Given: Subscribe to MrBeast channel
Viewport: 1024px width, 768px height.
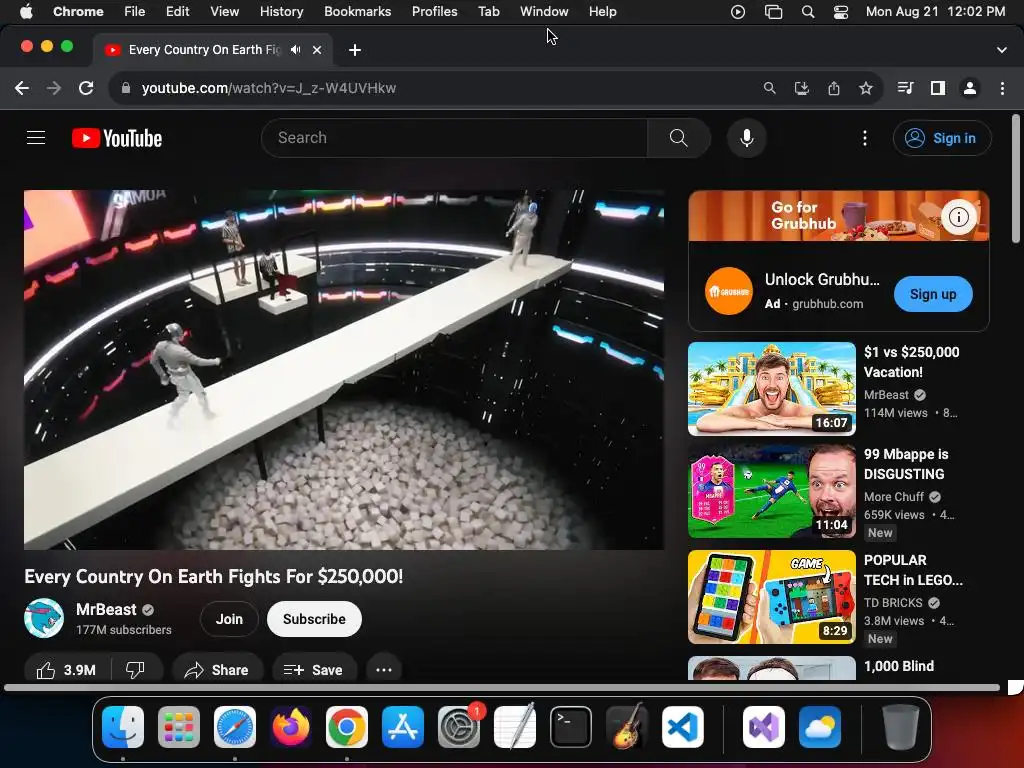Looking at the screenshot, I should [x=314, y=619].
